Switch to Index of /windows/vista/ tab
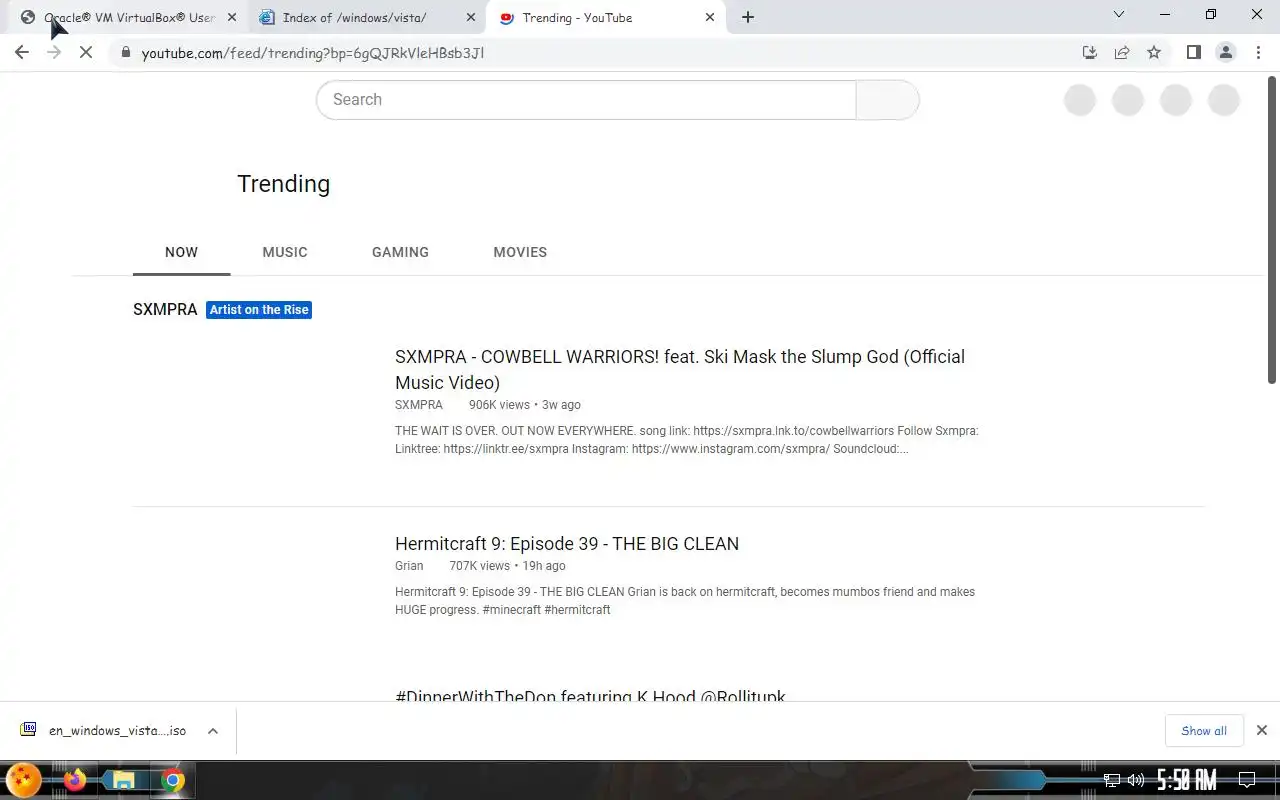Viewport: 1280px width, 800px height. [x=367, y=17]
